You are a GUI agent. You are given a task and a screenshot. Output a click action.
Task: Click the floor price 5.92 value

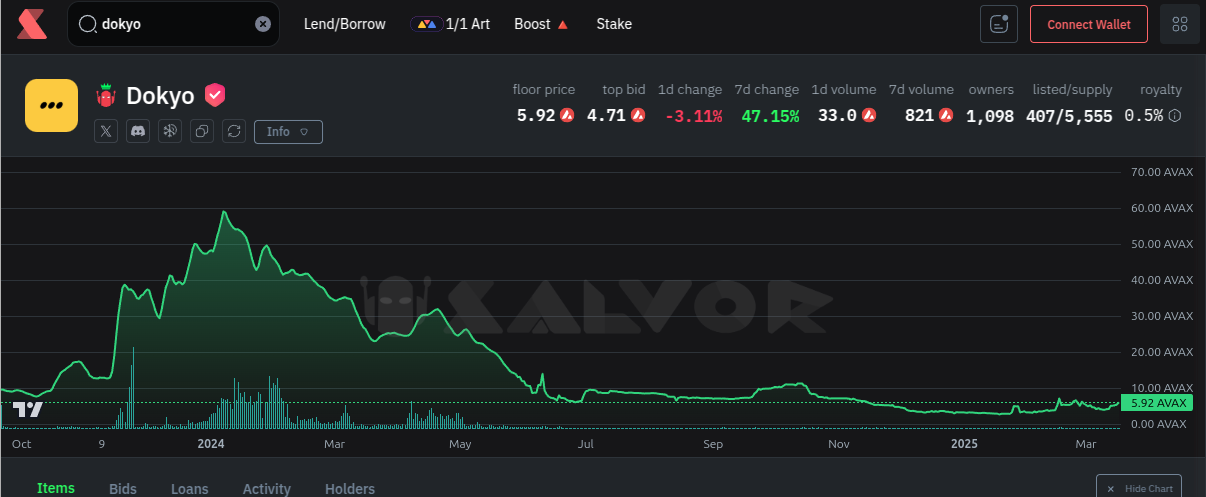536,115
